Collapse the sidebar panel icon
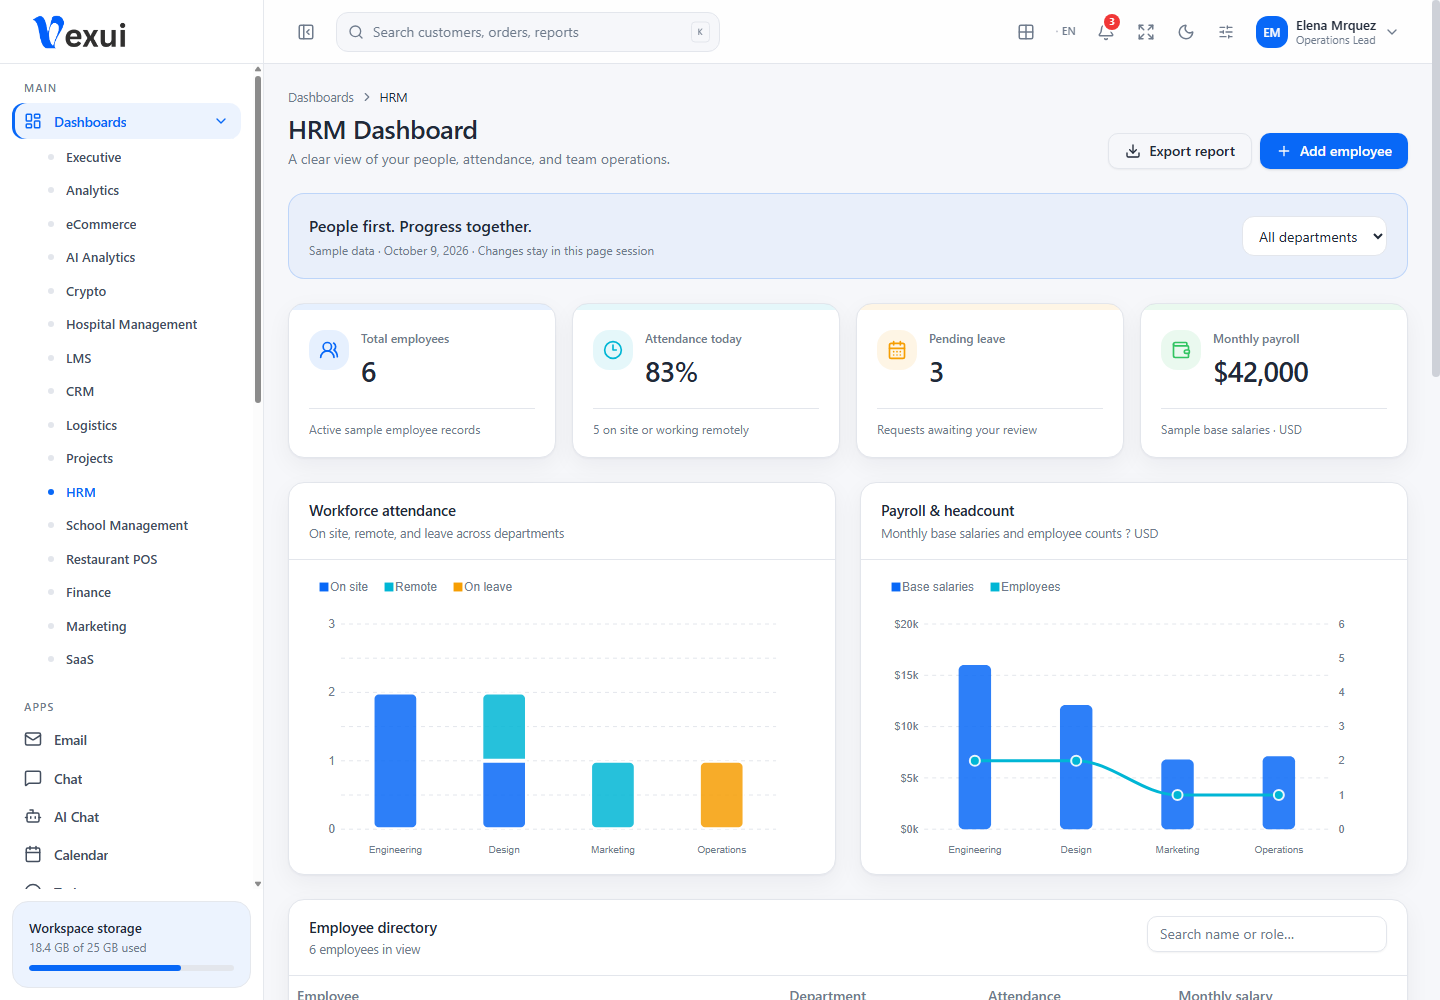Viewport: 1440px width, 1000px height. (306, 32)
